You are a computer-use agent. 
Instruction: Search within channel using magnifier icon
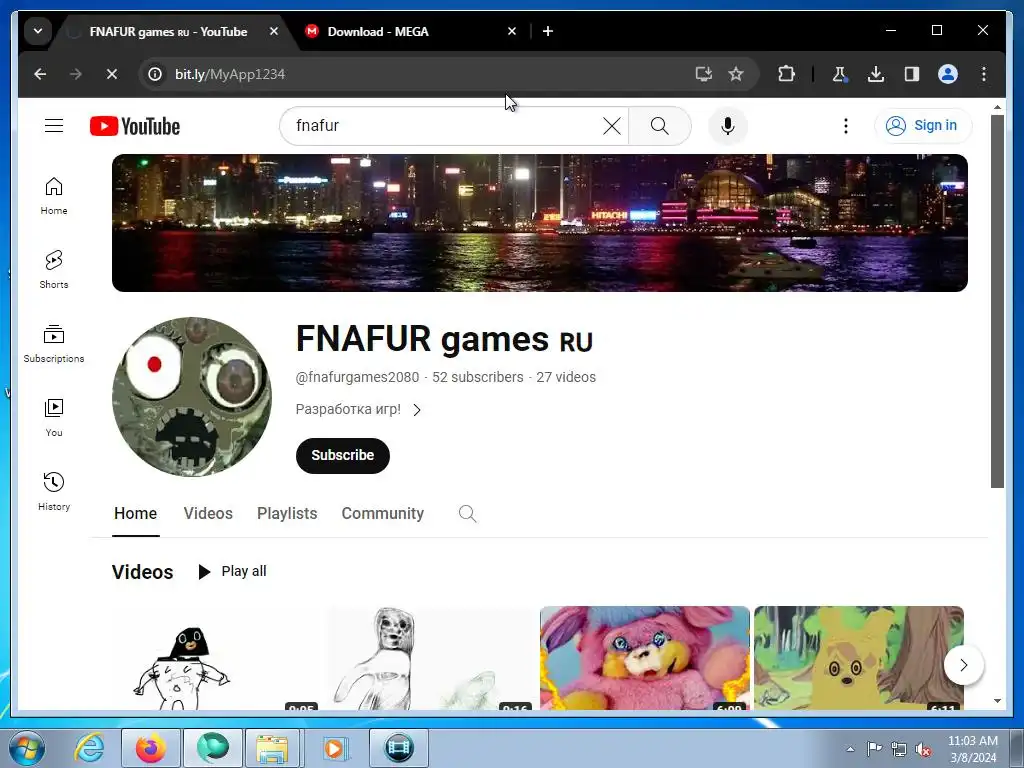pyautogui.click(x=467, y=514)
